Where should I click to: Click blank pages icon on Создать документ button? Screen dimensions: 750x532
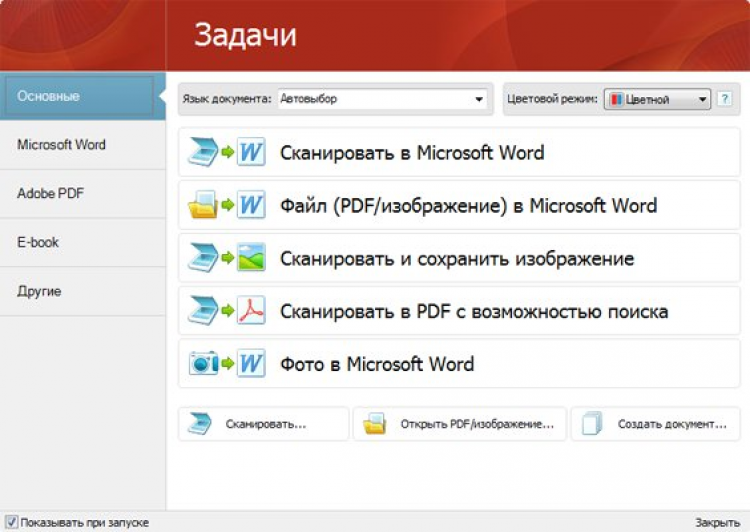tap(592, 424)
